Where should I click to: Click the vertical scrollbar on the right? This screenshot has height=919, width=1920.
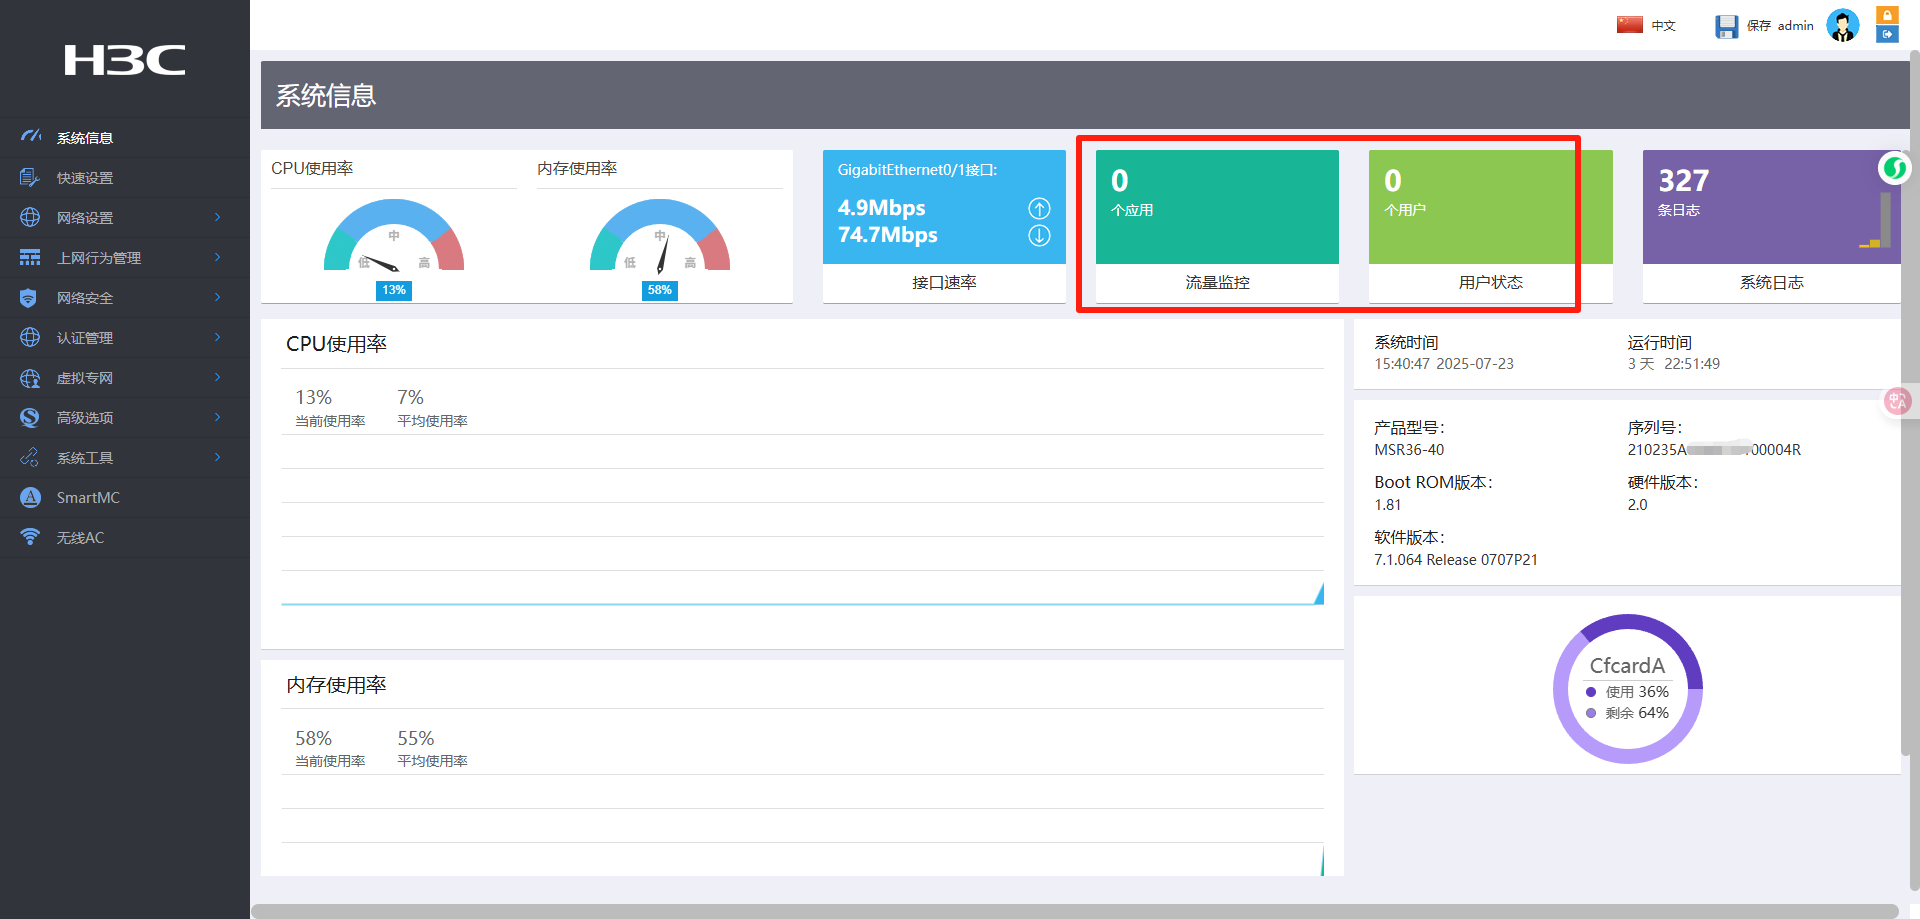(1914, 470)
